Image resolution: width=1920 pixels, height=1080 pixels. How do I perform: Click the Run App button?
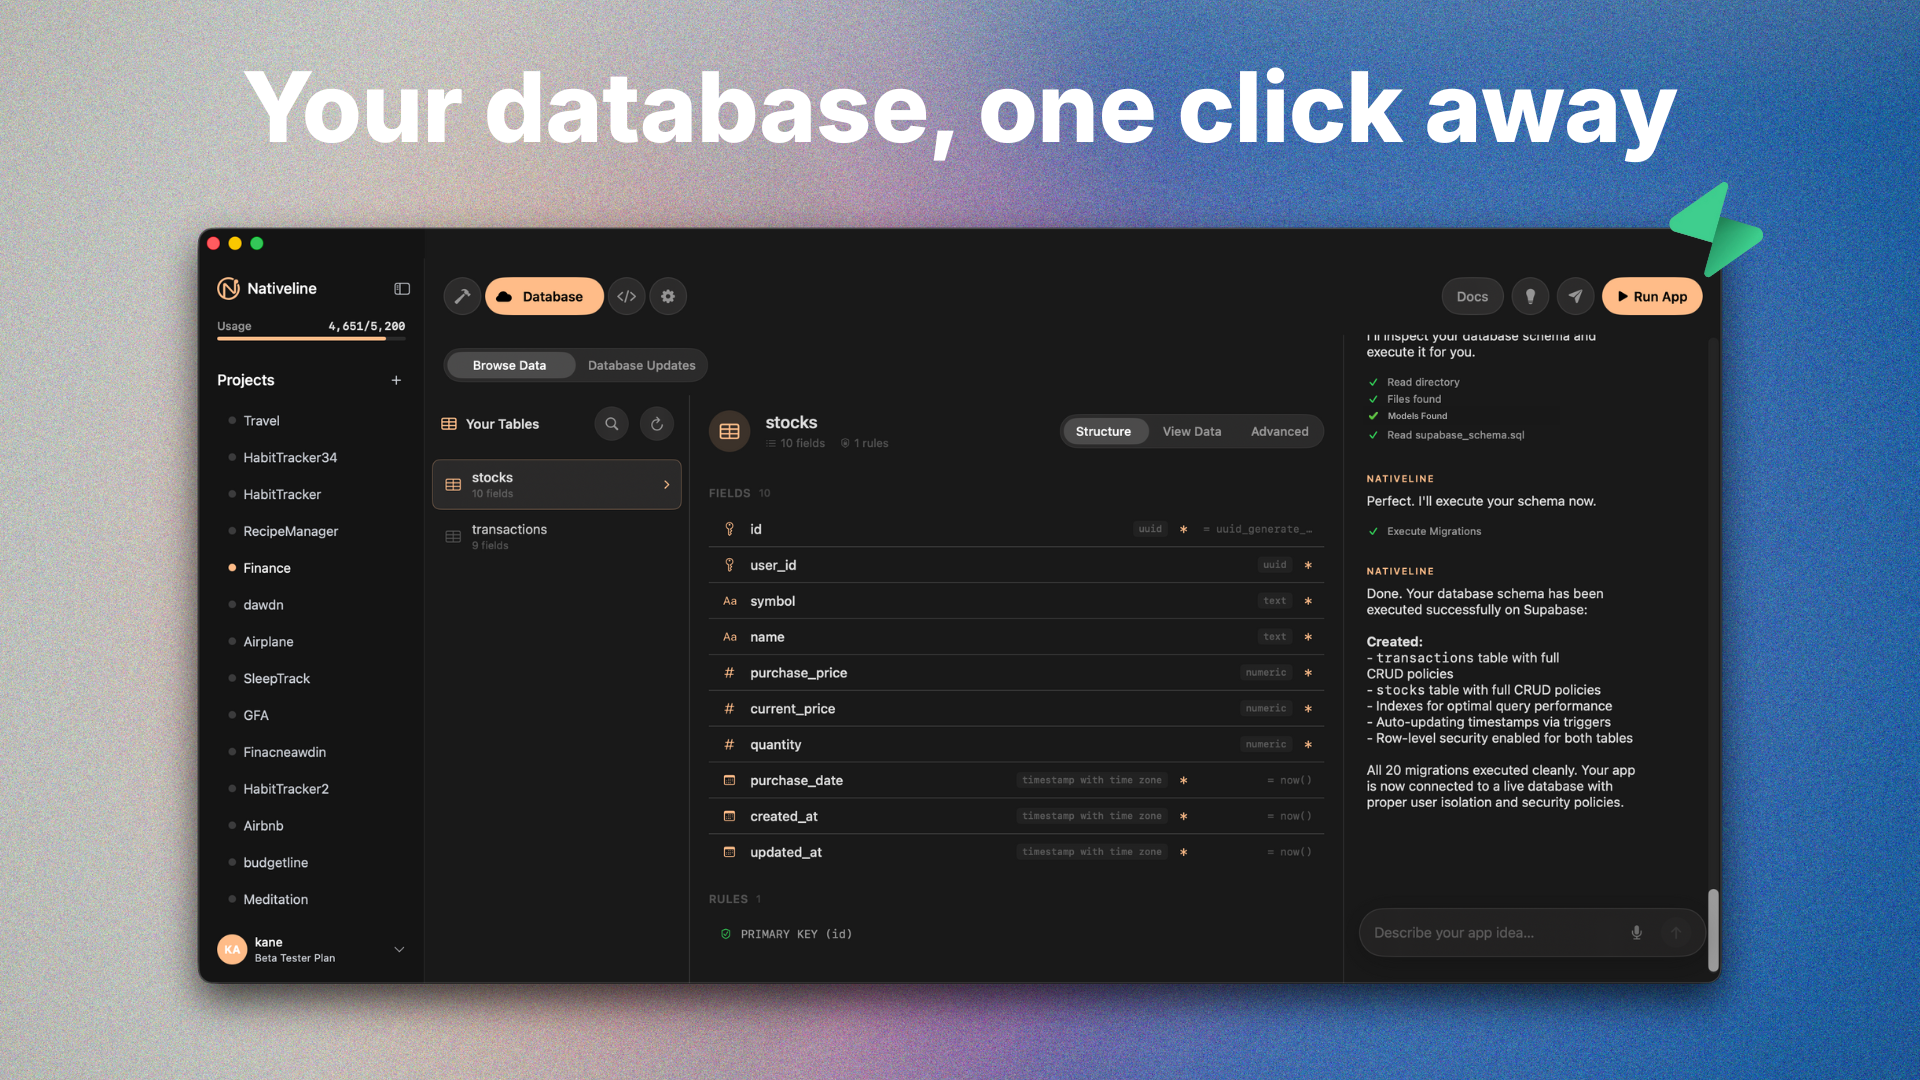pyautogui.click(x=1652, y=296)
